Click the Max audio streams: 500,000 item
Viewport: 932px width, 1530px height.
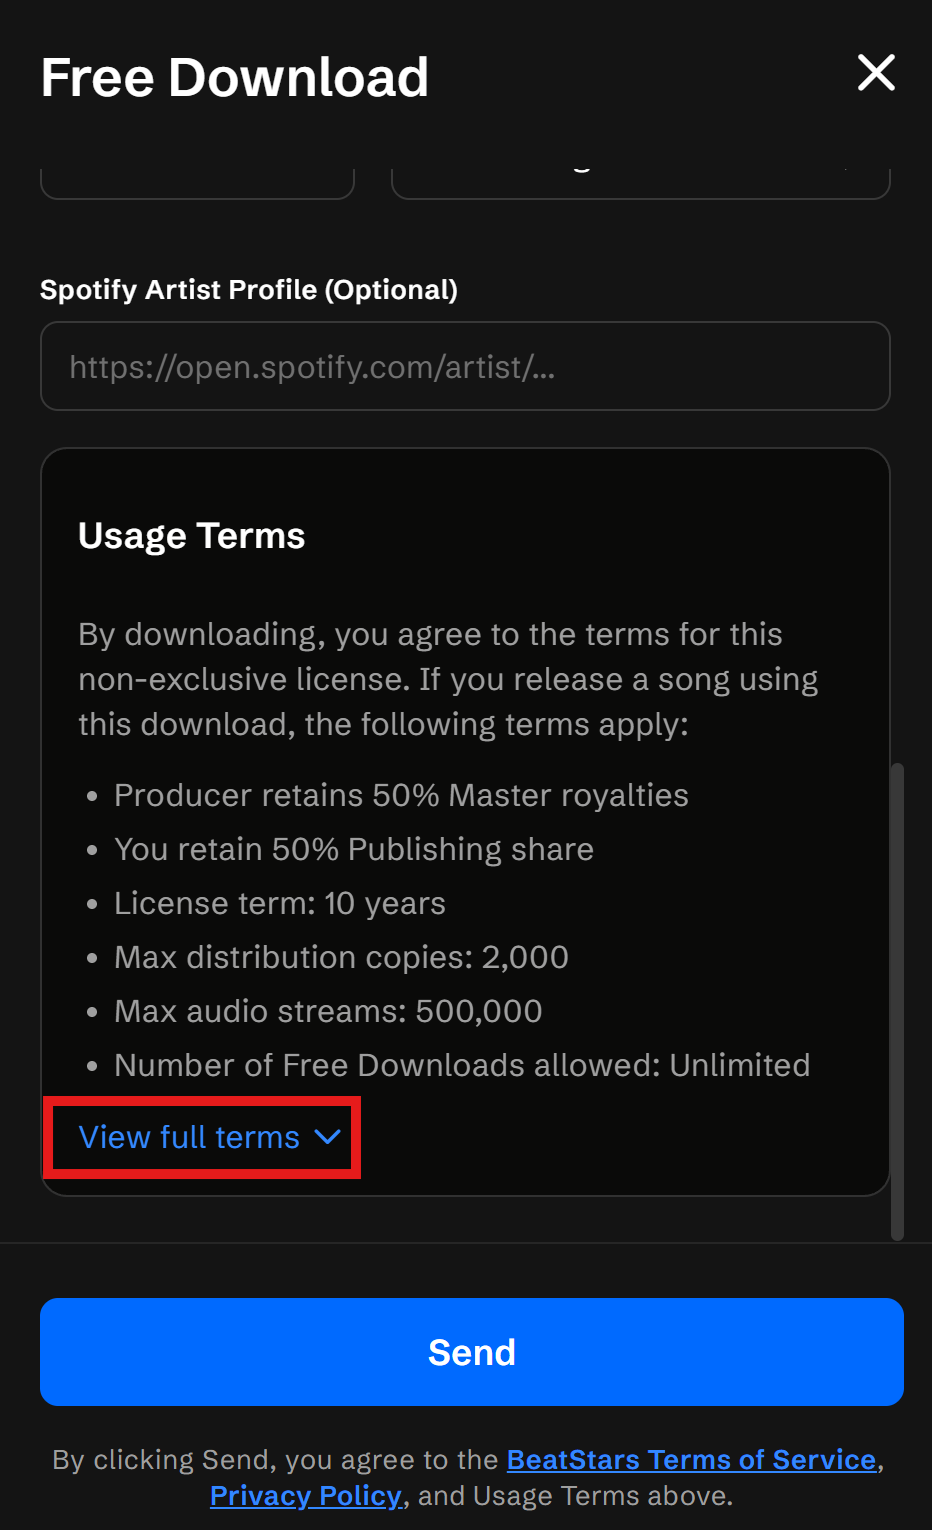pyautogui.click(x=328, y=1011)
